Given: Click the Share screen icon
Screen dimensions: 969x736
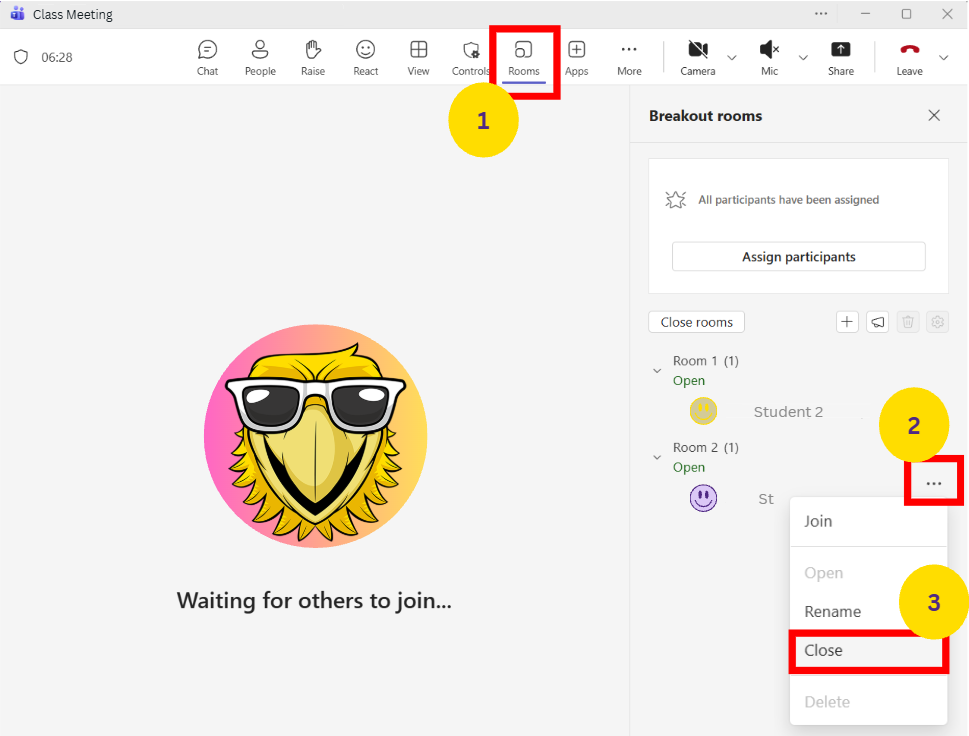Looking at the screenshot, I should point(841,57).
